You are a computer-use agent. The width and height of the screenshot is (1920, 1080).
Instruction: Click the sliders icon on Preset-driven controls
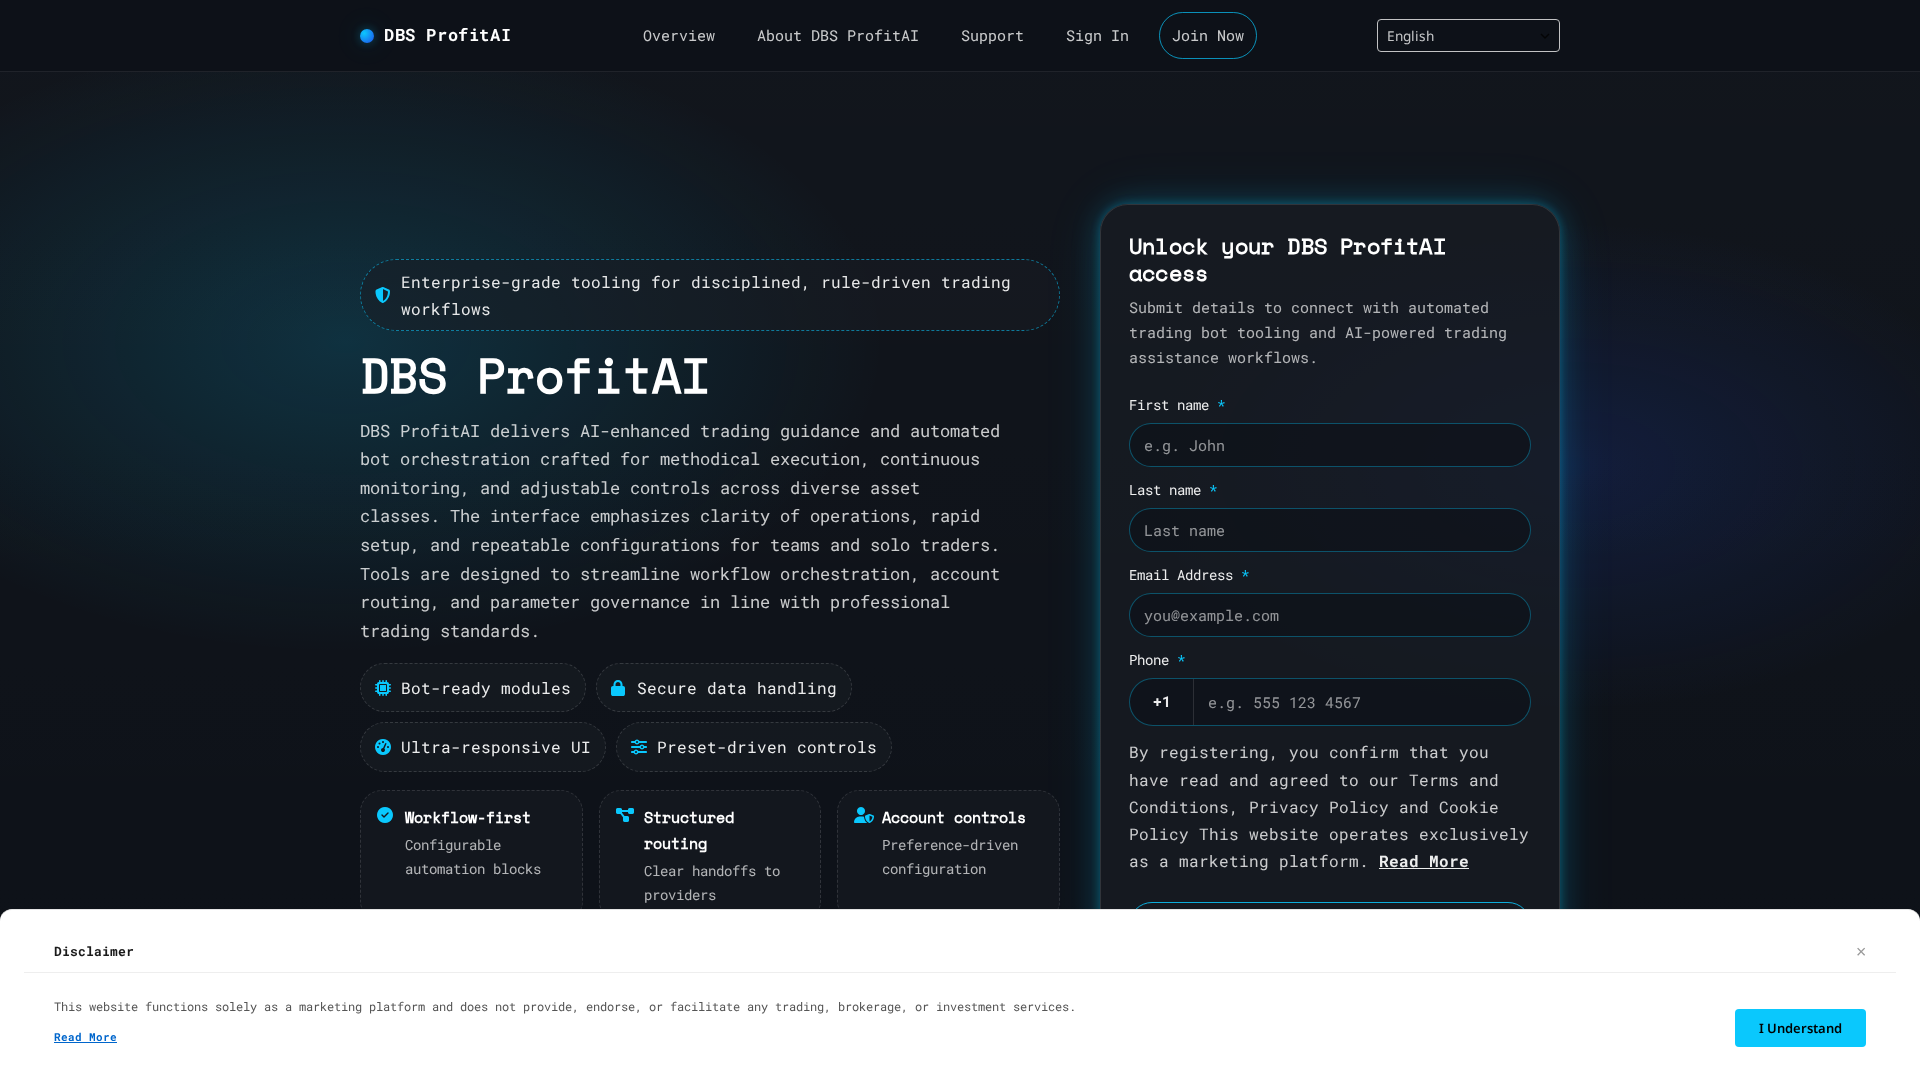(640, 747)
